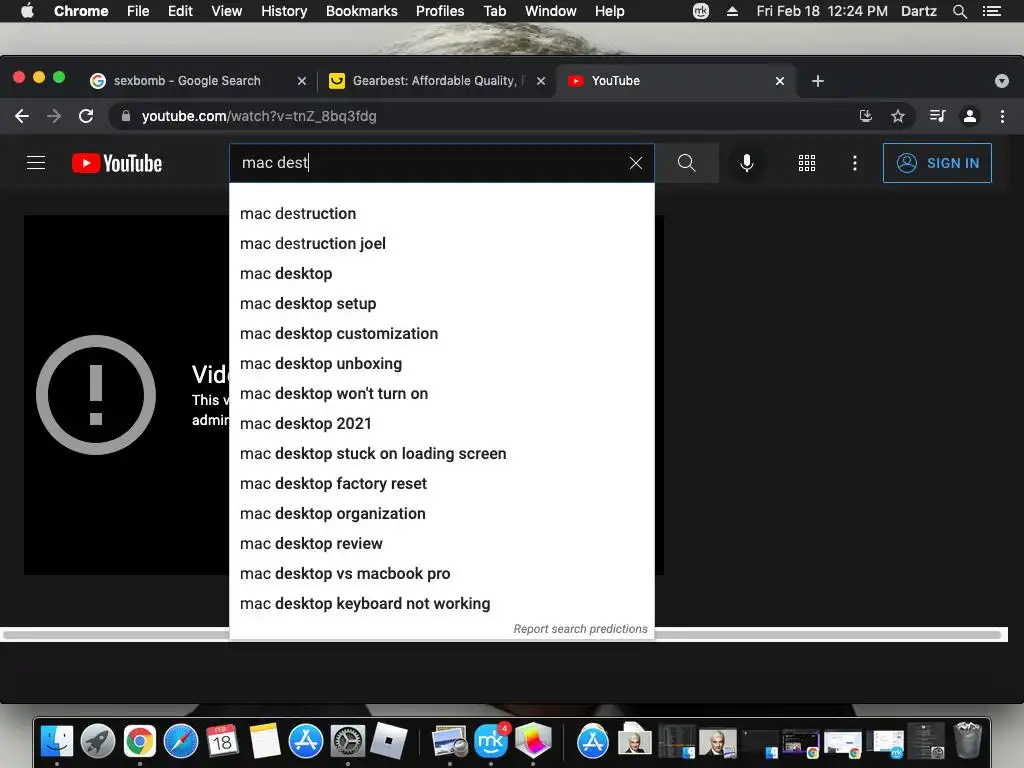This screenshot has height=768, width=1024.
Task: Open the Profiles menu
Action: 440,11
